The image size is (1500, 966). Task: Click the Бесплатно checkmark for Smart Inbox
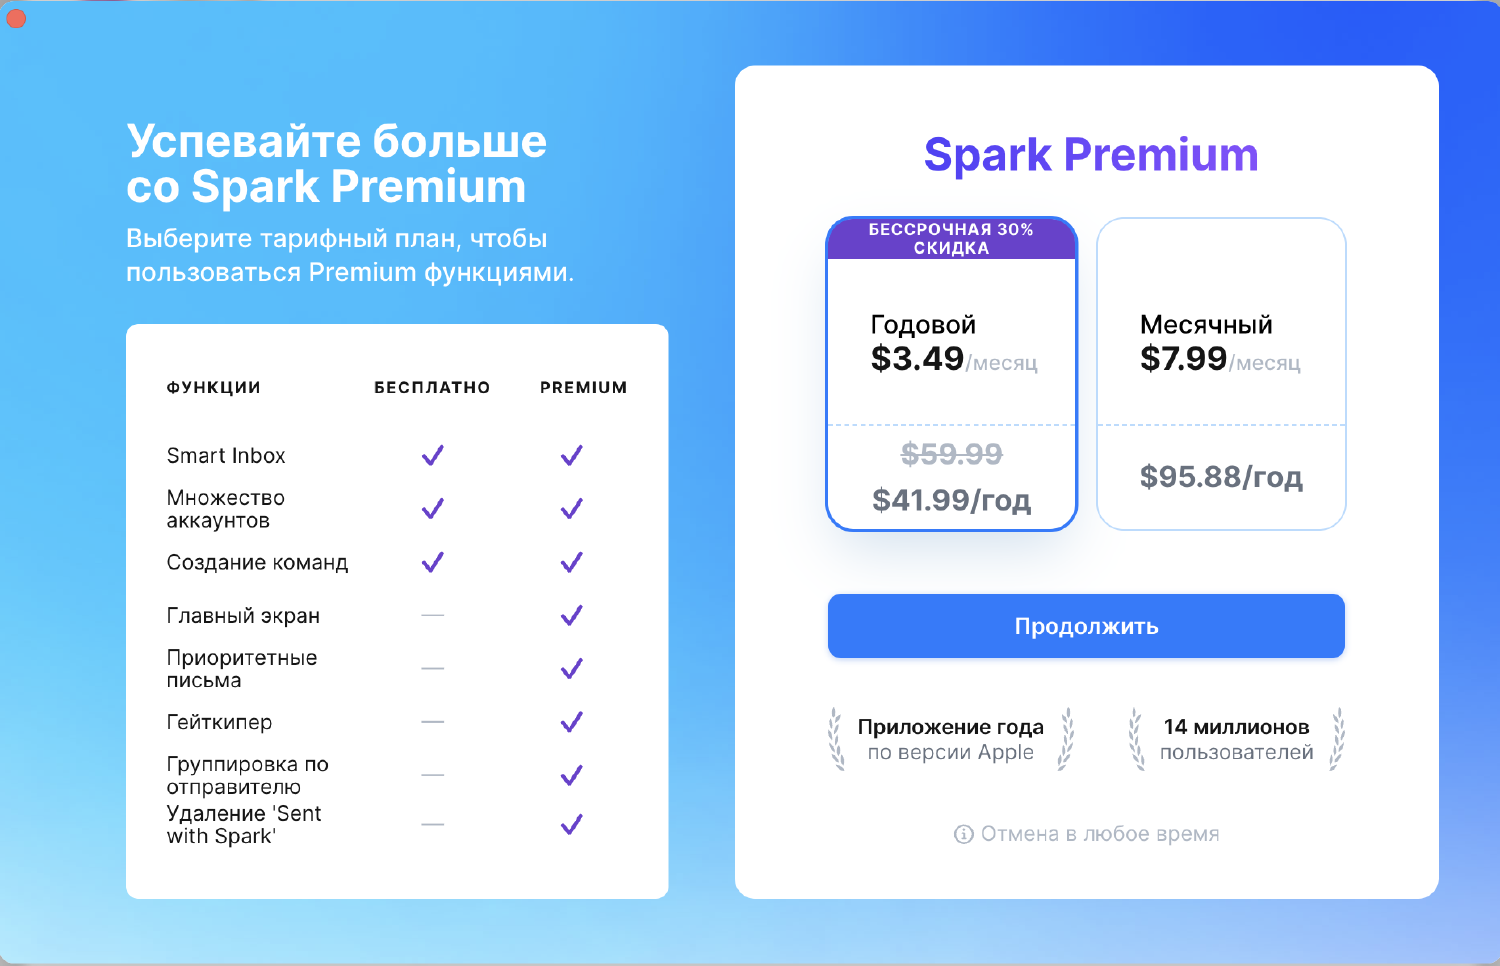click(432, 456)
